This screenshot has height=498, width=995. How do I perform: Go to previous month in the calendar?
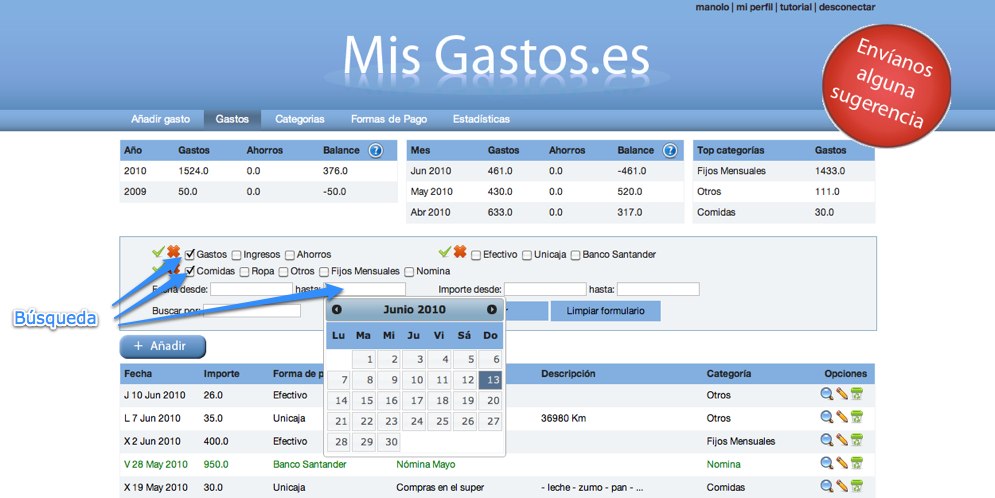[x=337, y=310]
